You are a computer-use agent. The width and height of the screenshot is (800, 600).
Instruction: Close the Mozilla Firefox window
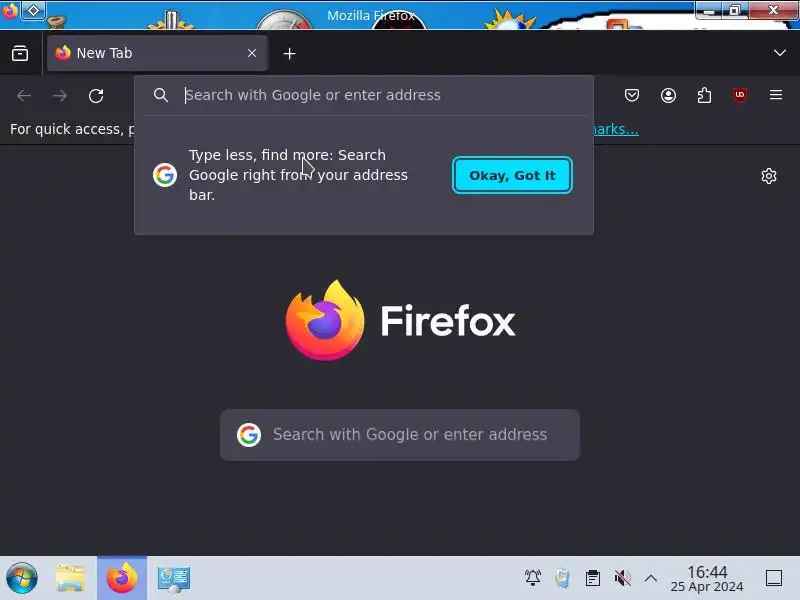773,10
